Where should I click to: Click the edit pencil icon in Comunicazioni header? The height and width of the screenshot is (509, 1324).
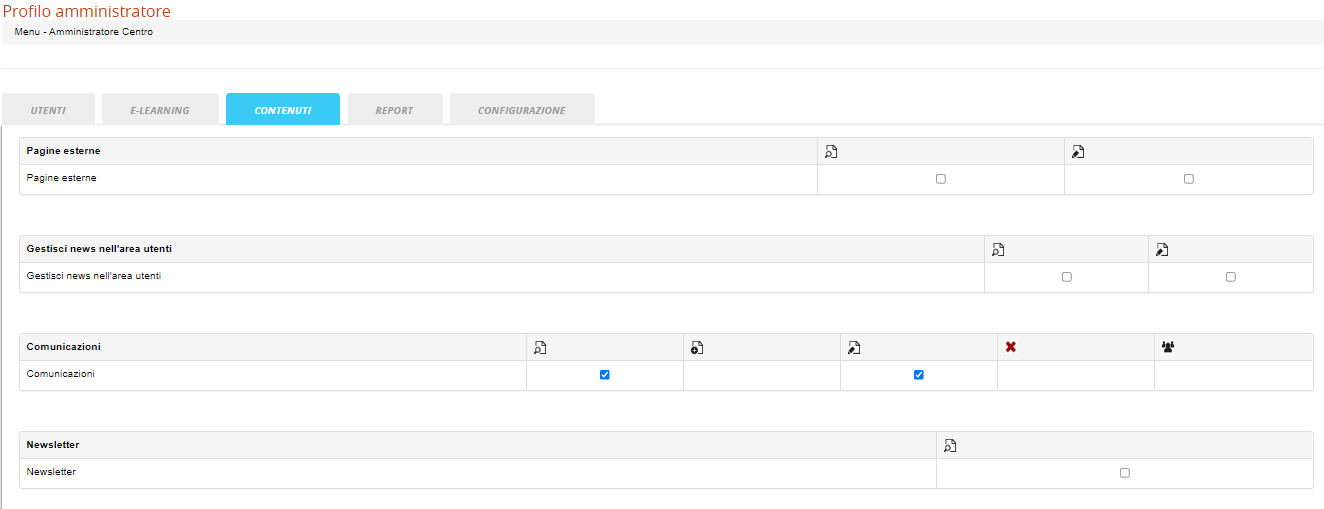pos(854,348)
